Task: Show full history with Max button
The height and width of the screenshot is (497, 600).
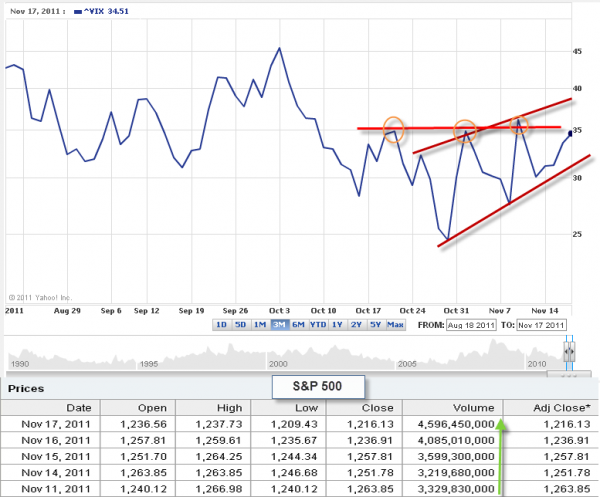Action: tap(395, 325)
